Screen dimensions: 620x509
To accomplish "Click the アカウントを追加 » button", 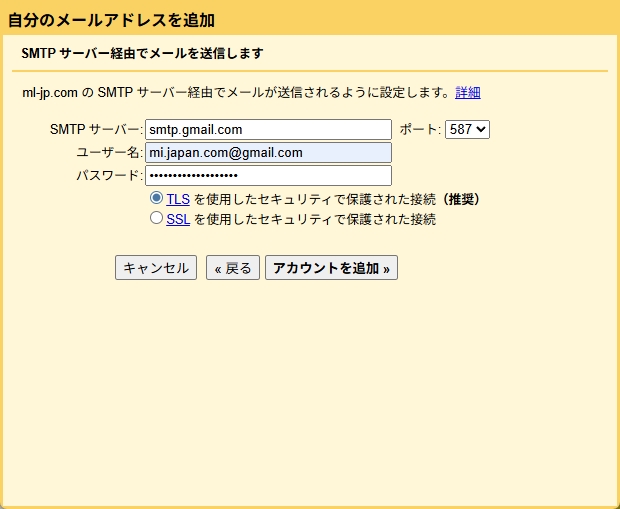I will (x=331, y=268).
